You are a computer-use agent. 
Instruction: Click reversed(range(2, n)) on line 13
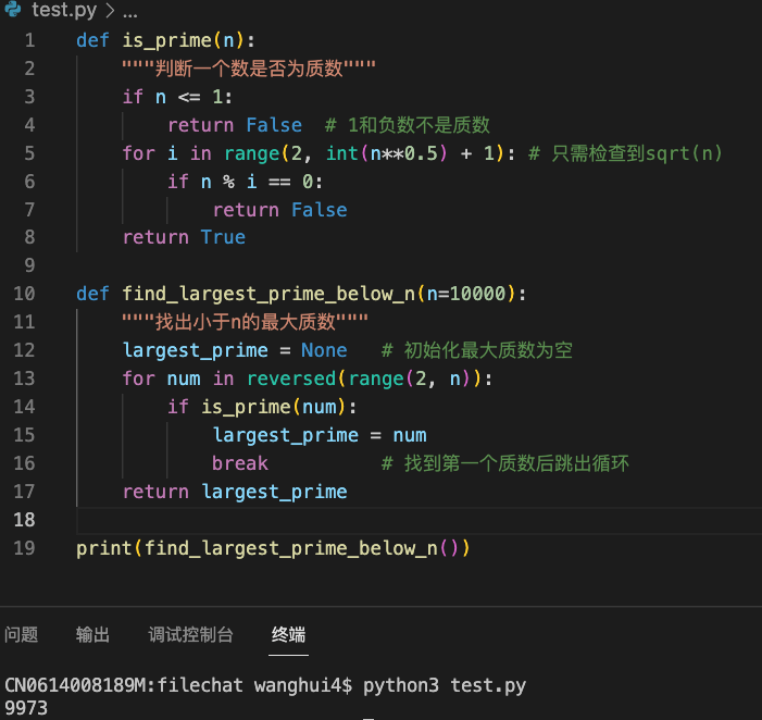click(x=364, y=378)
